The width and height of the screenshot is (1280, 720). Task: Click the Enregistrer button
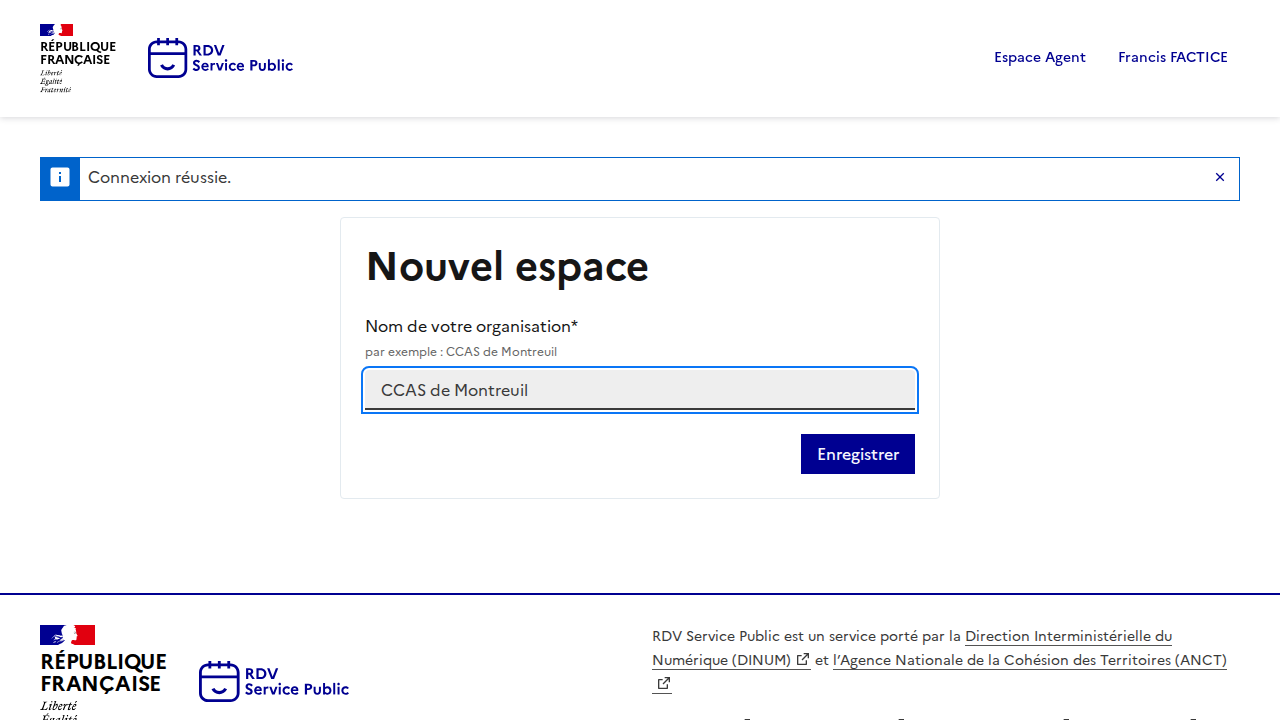click(x=857, y=454)
